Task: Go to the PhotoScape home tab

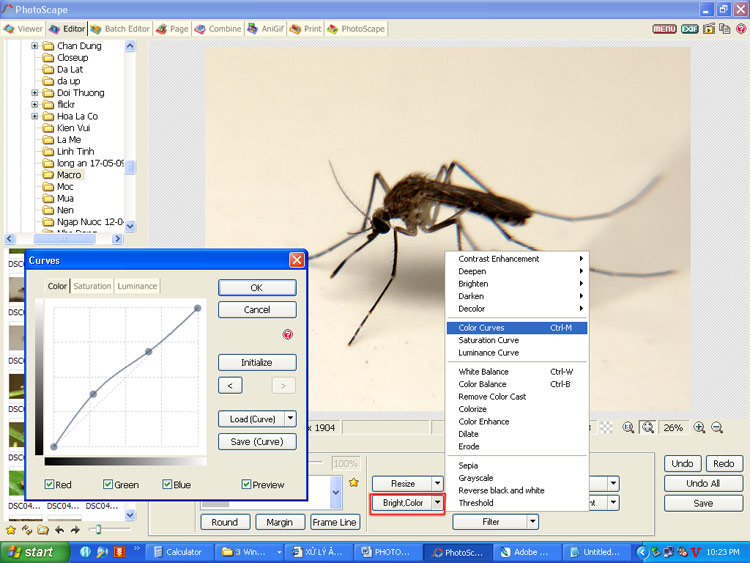Action: click(x=356, y=29)
